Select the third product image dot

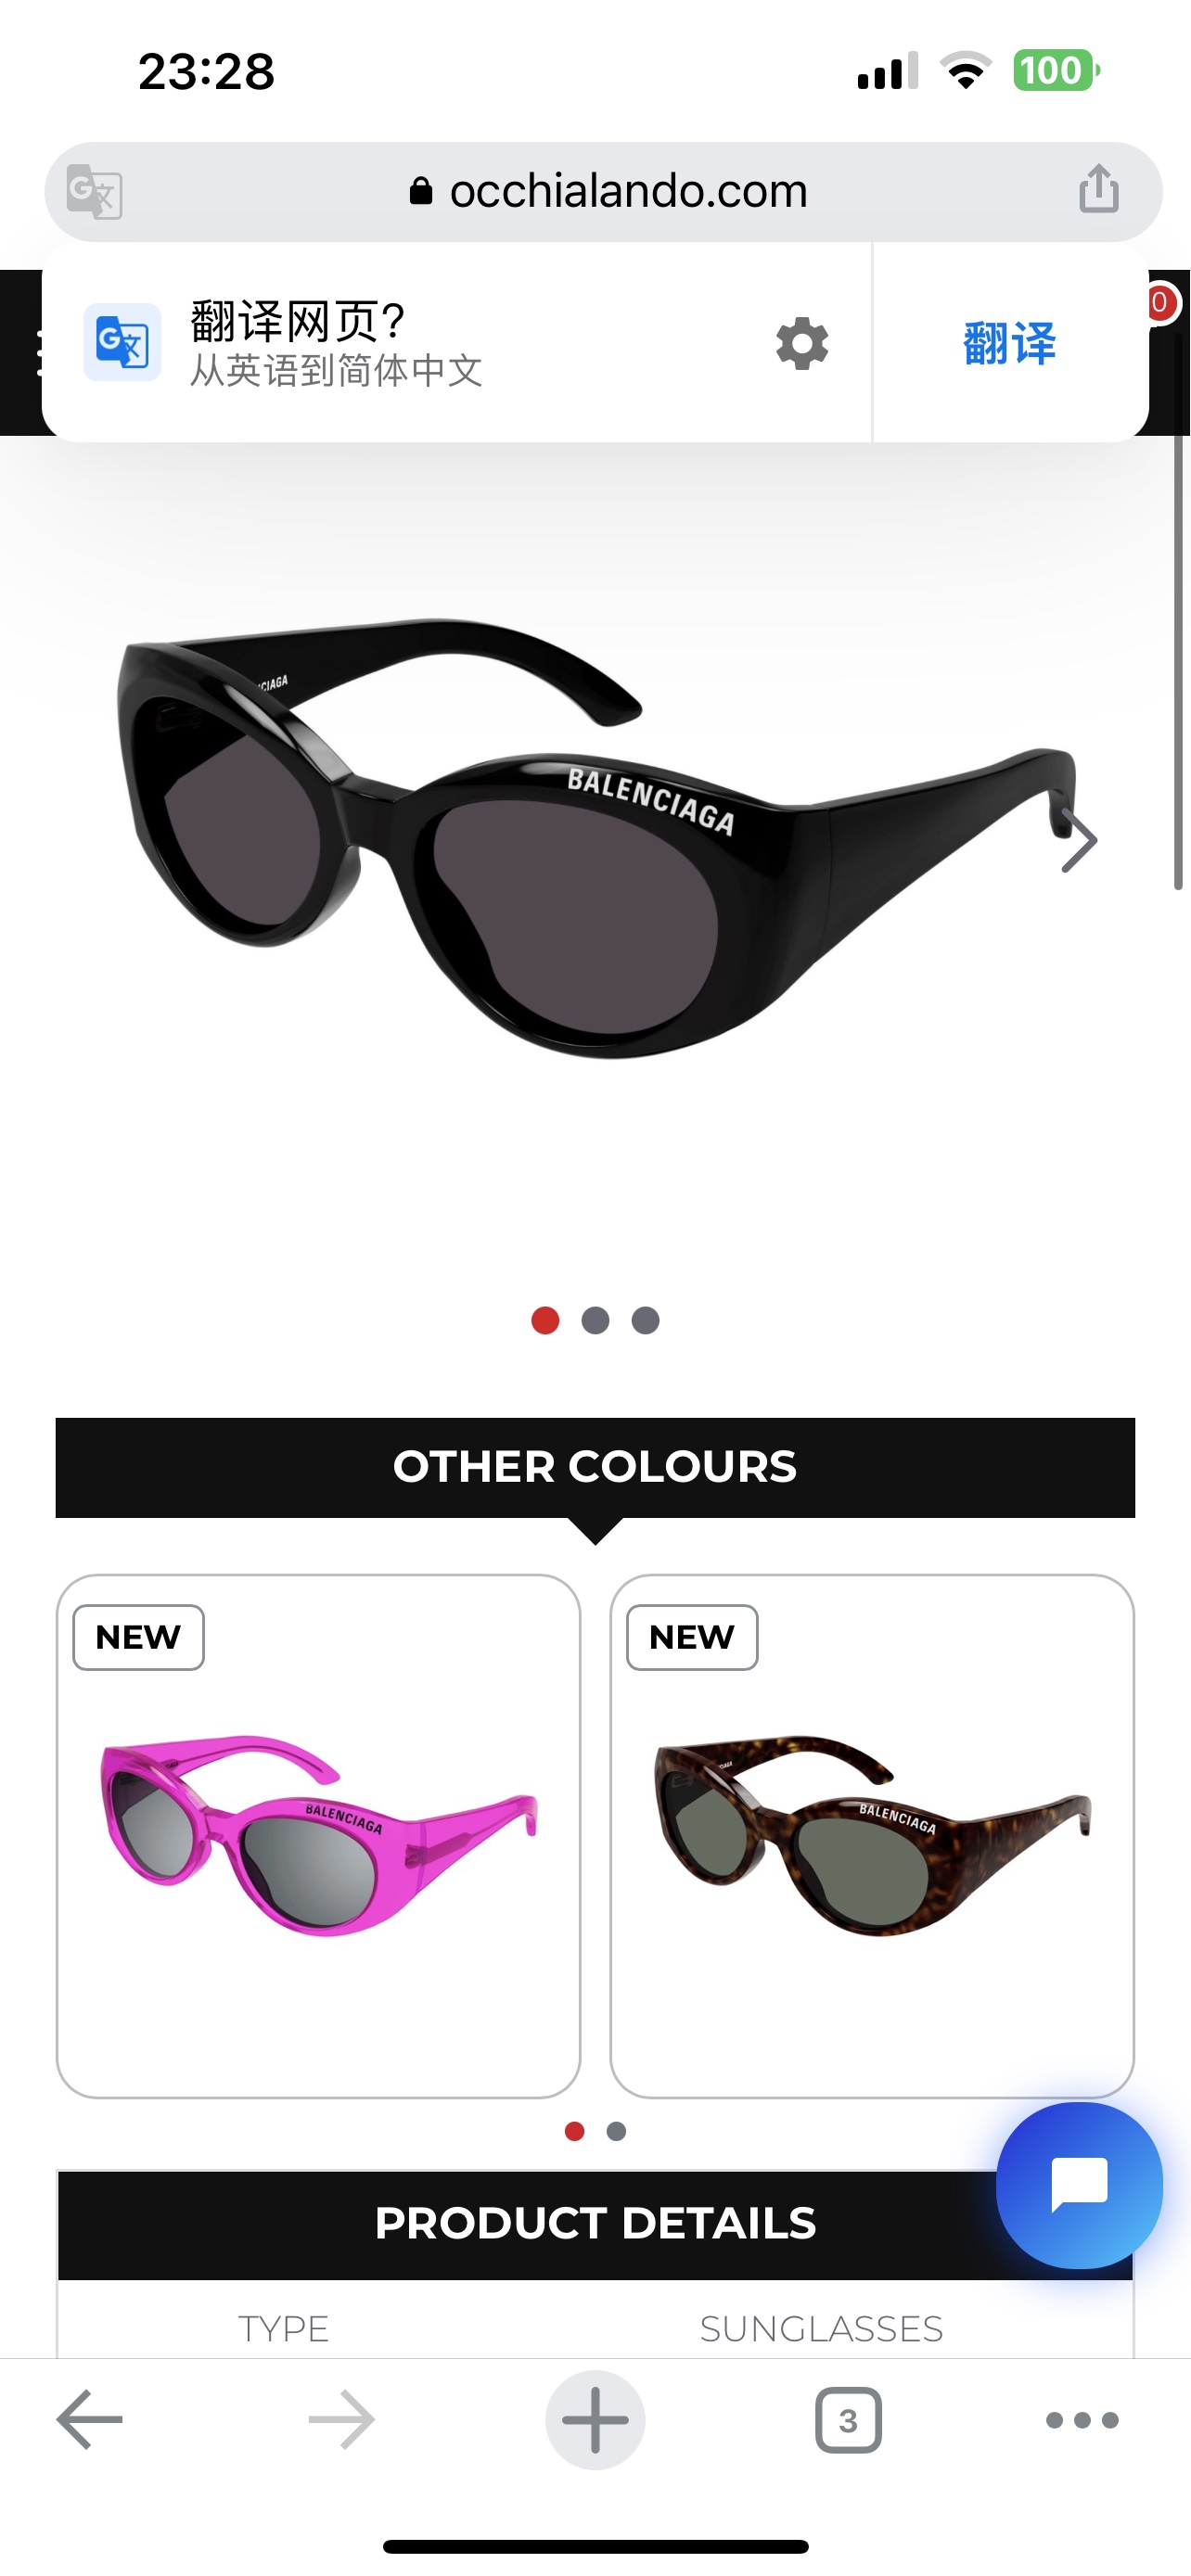[x=646, y=1320]
